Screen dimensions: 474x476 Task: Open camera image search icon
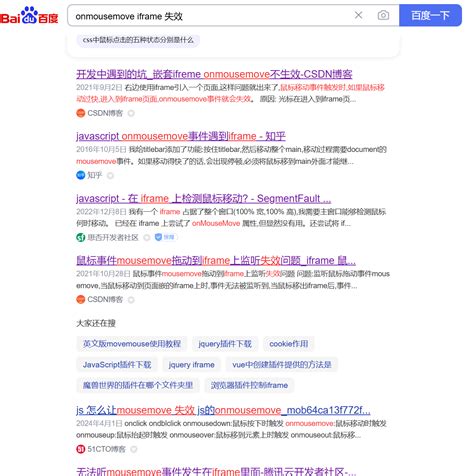[x=383, y=15]
